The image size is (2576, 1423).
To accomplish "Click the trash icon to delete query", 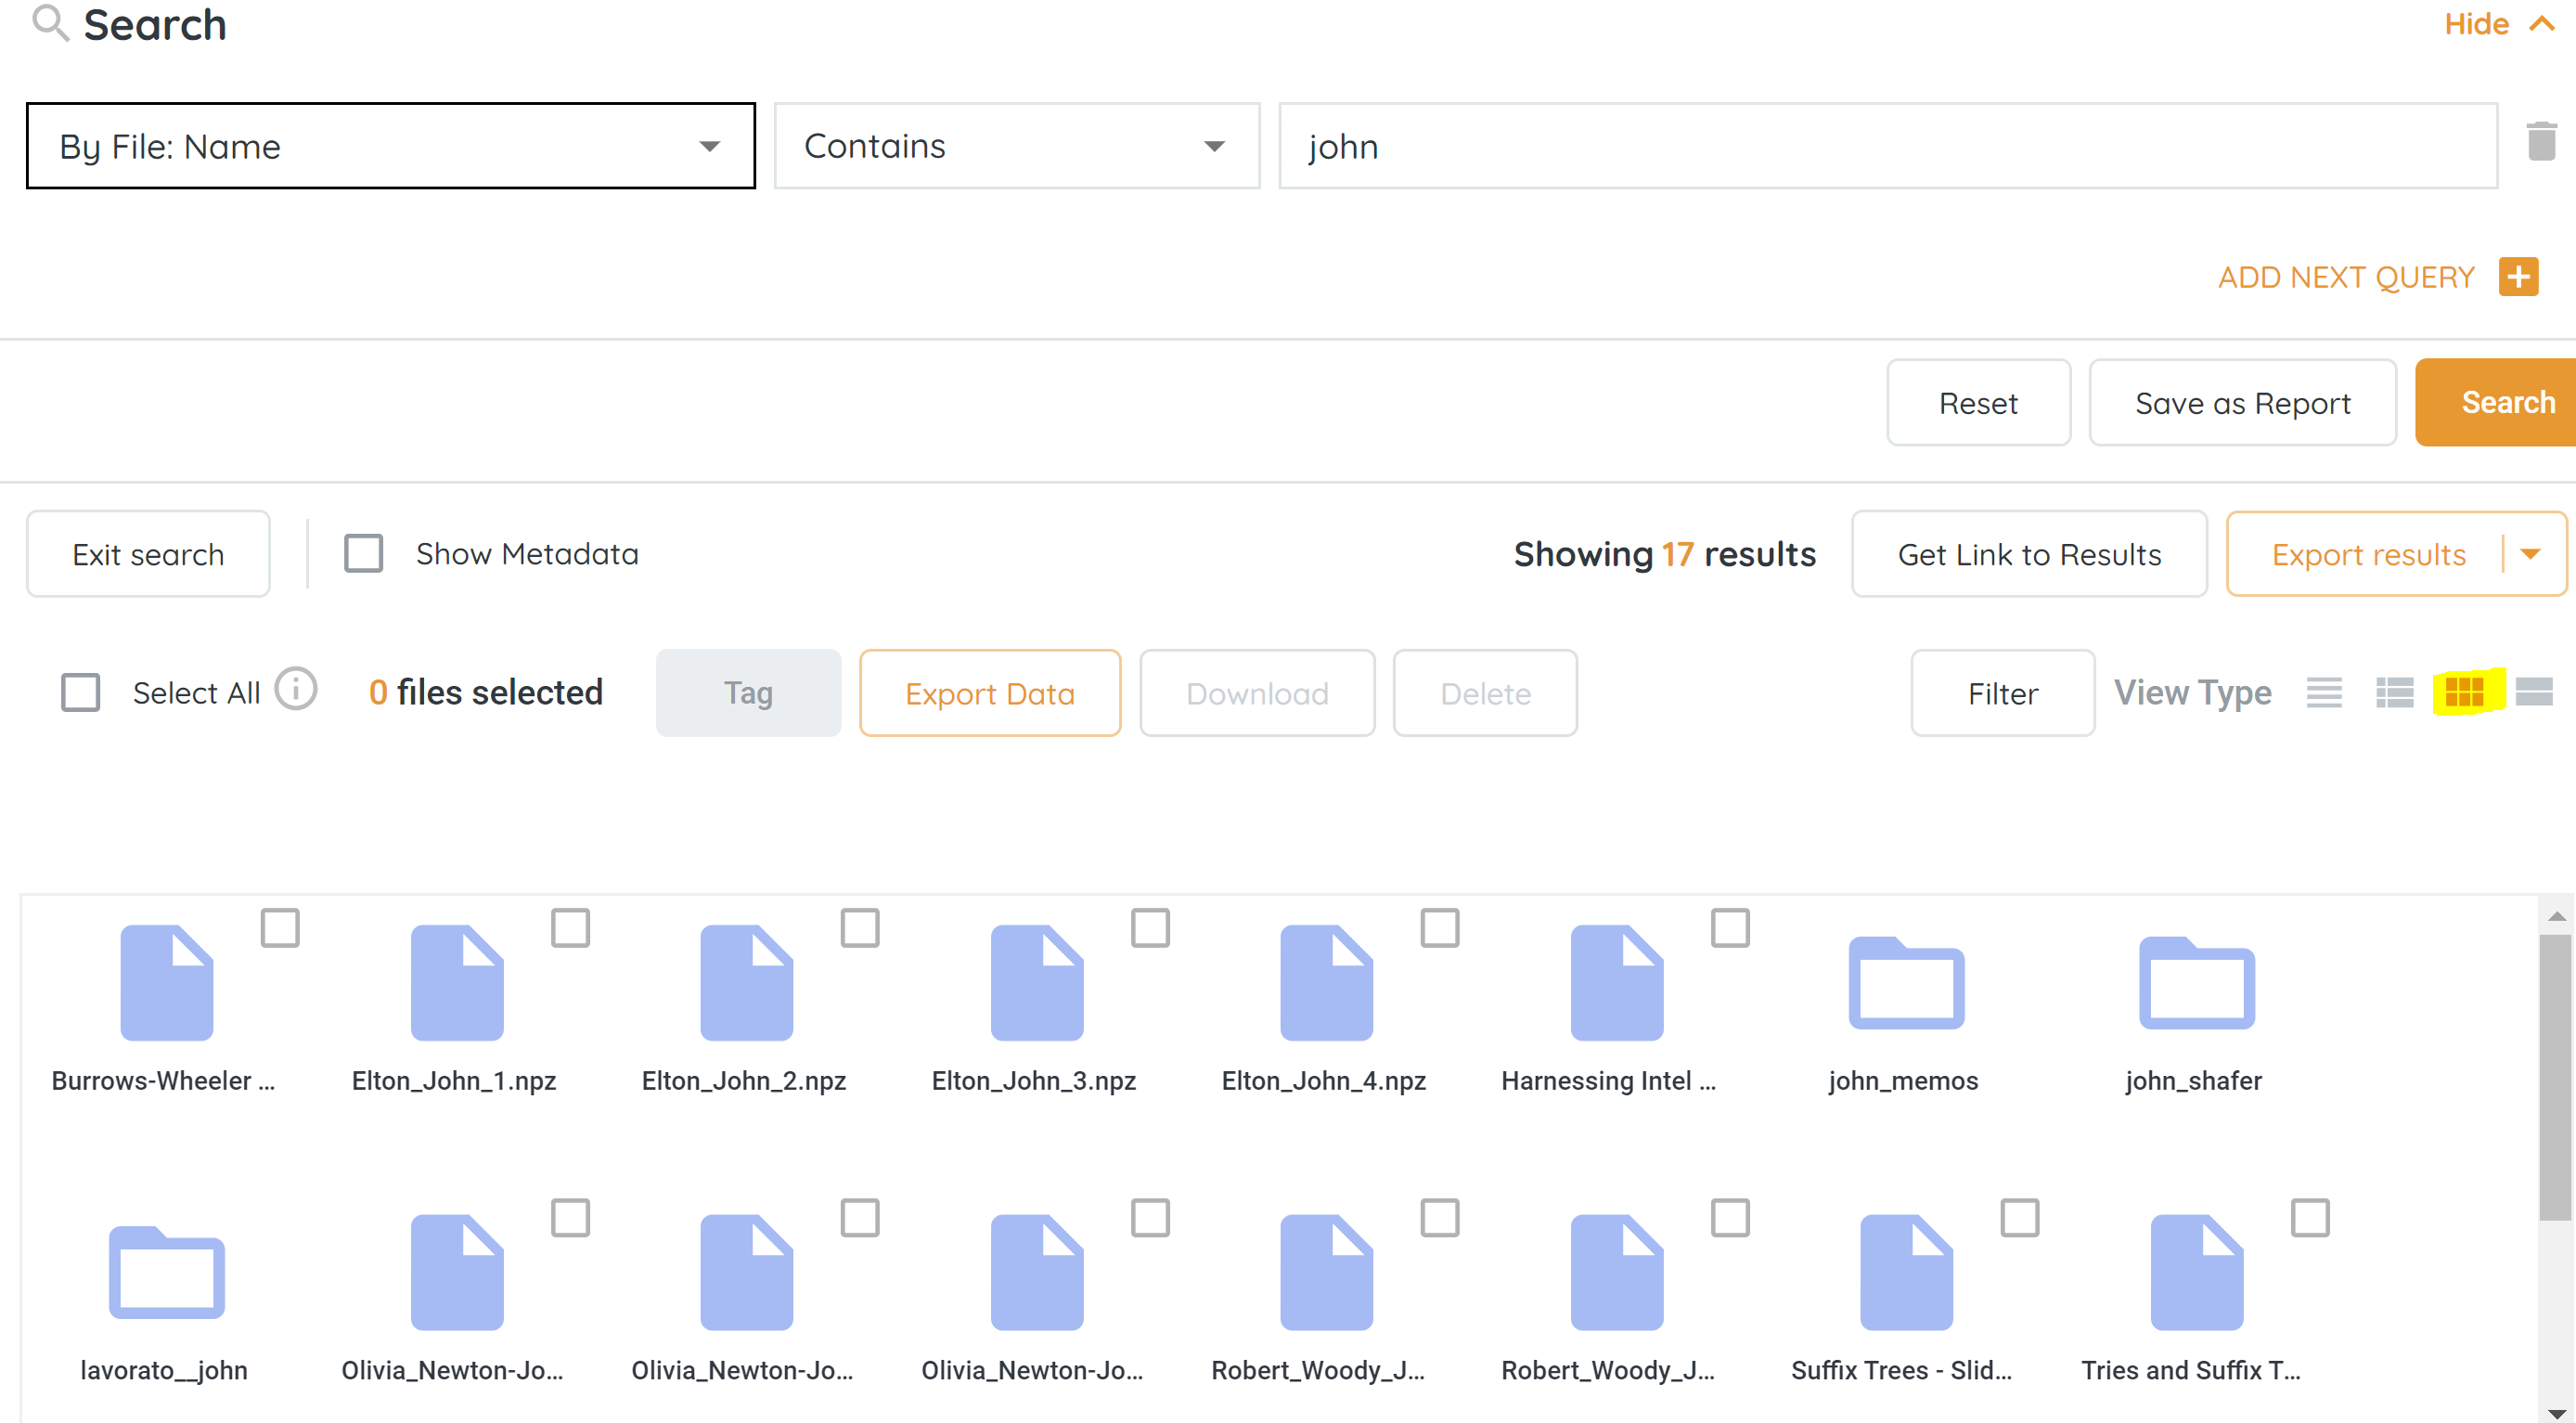I will [2540, 142].
